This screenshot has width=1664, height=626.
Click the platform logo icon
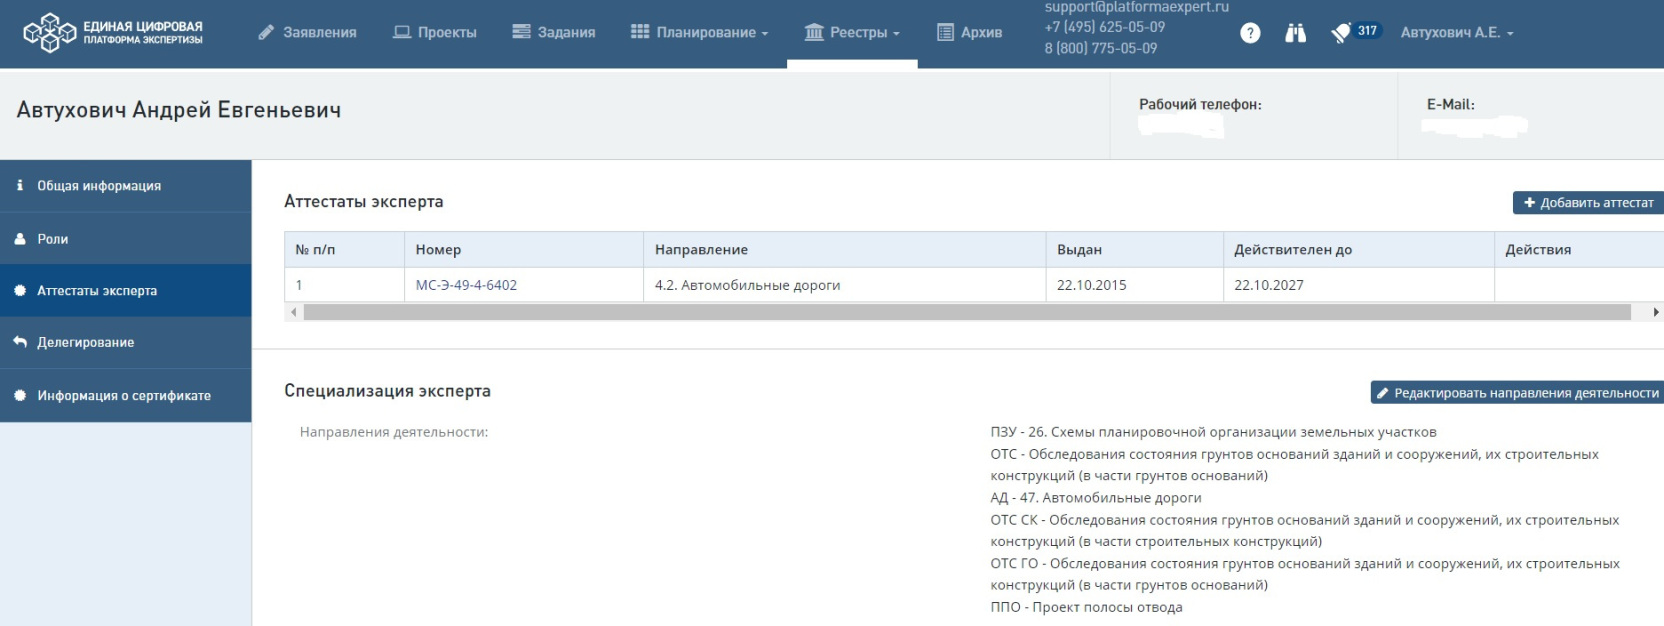pyautogui.click(x=49, y=33)
